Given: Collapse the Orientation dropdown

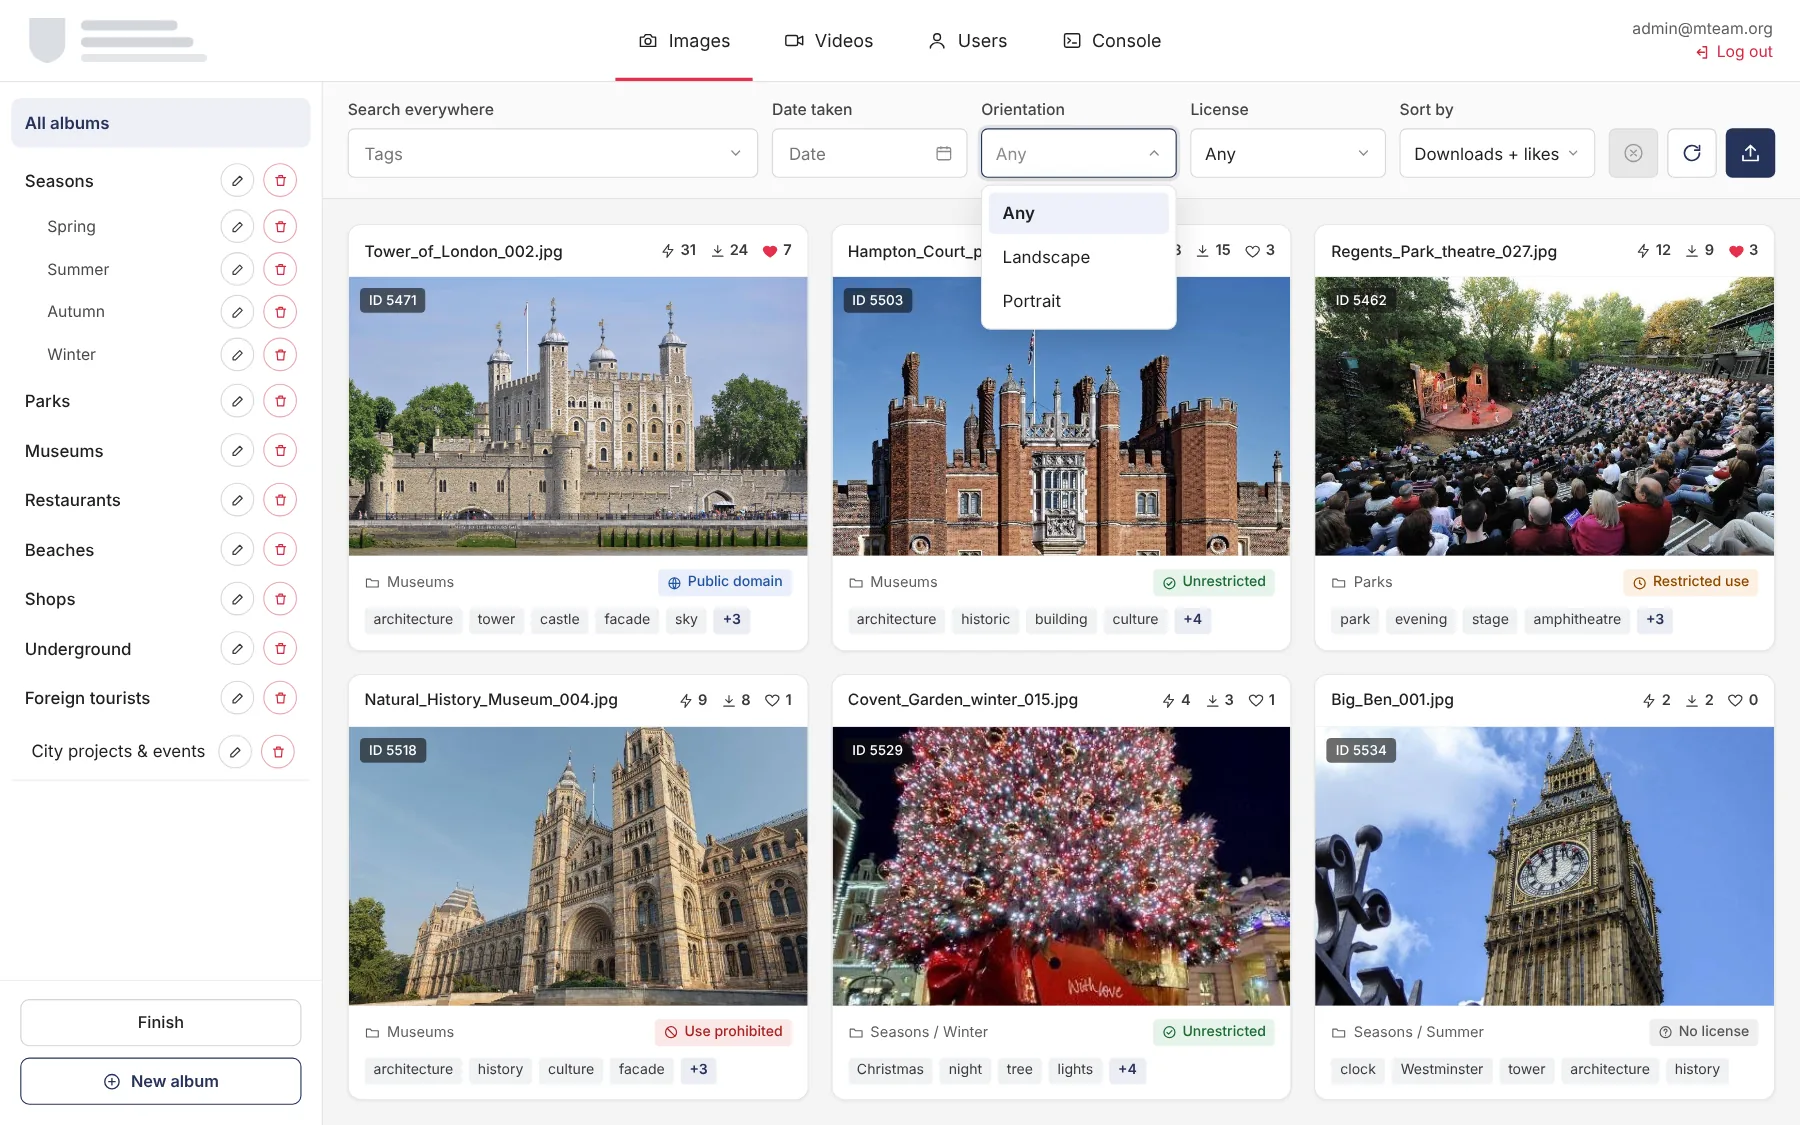Looking at the screenshot, I should point(1078,153).
